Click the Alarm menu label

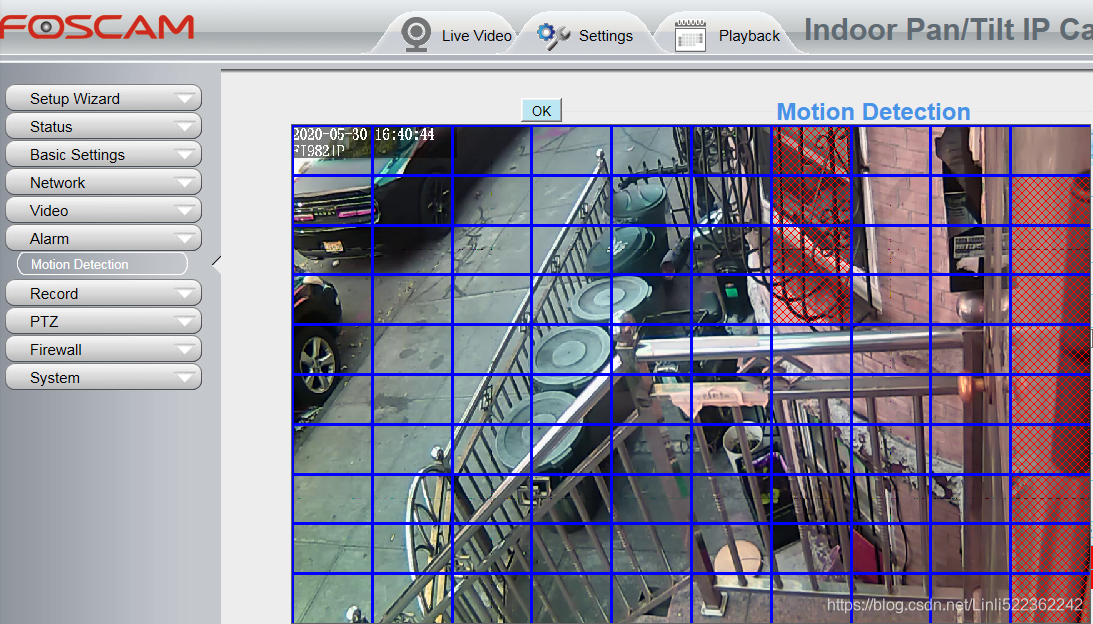point(49,238)
